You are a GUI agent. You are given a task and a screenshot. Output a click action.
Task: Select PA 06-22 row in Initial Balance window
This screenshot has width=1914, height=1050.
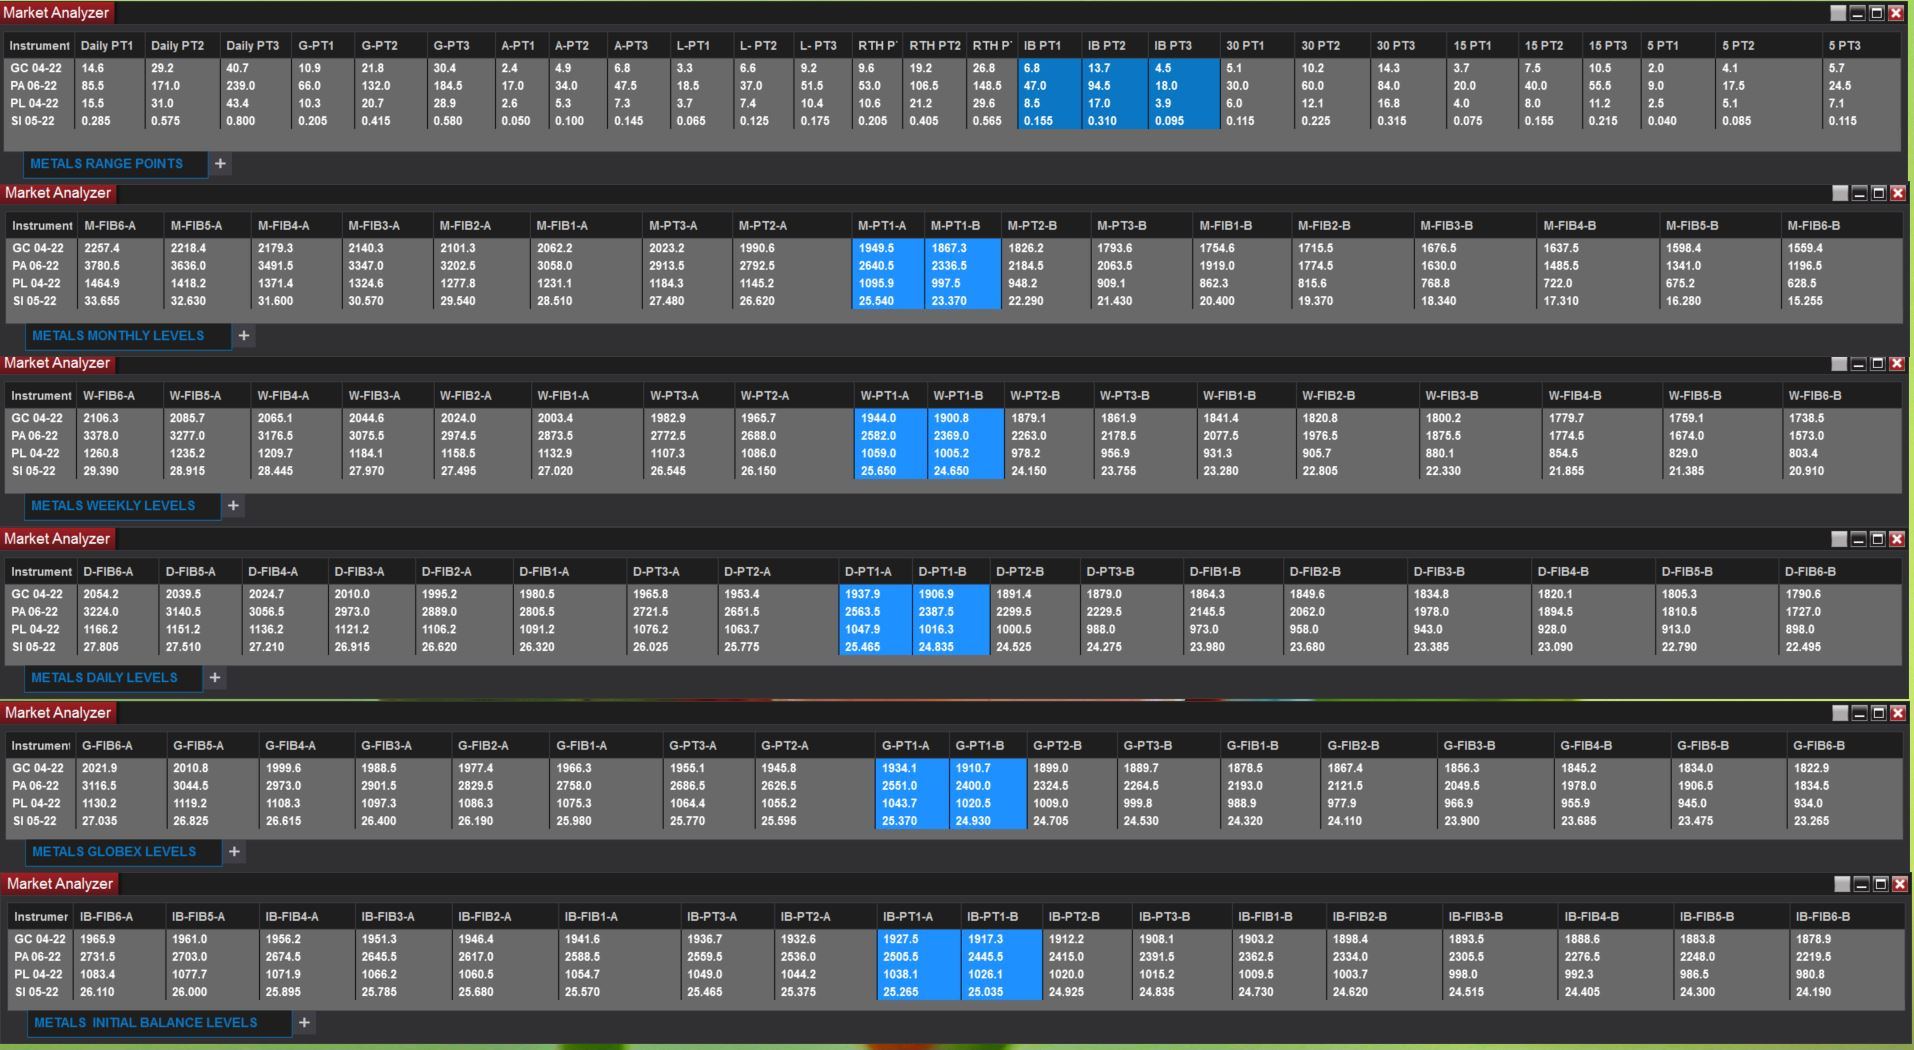coord(955,957)
